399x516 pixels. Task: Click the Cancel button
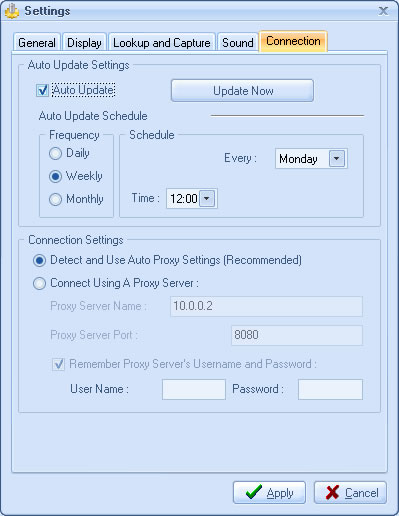point(350,492)
